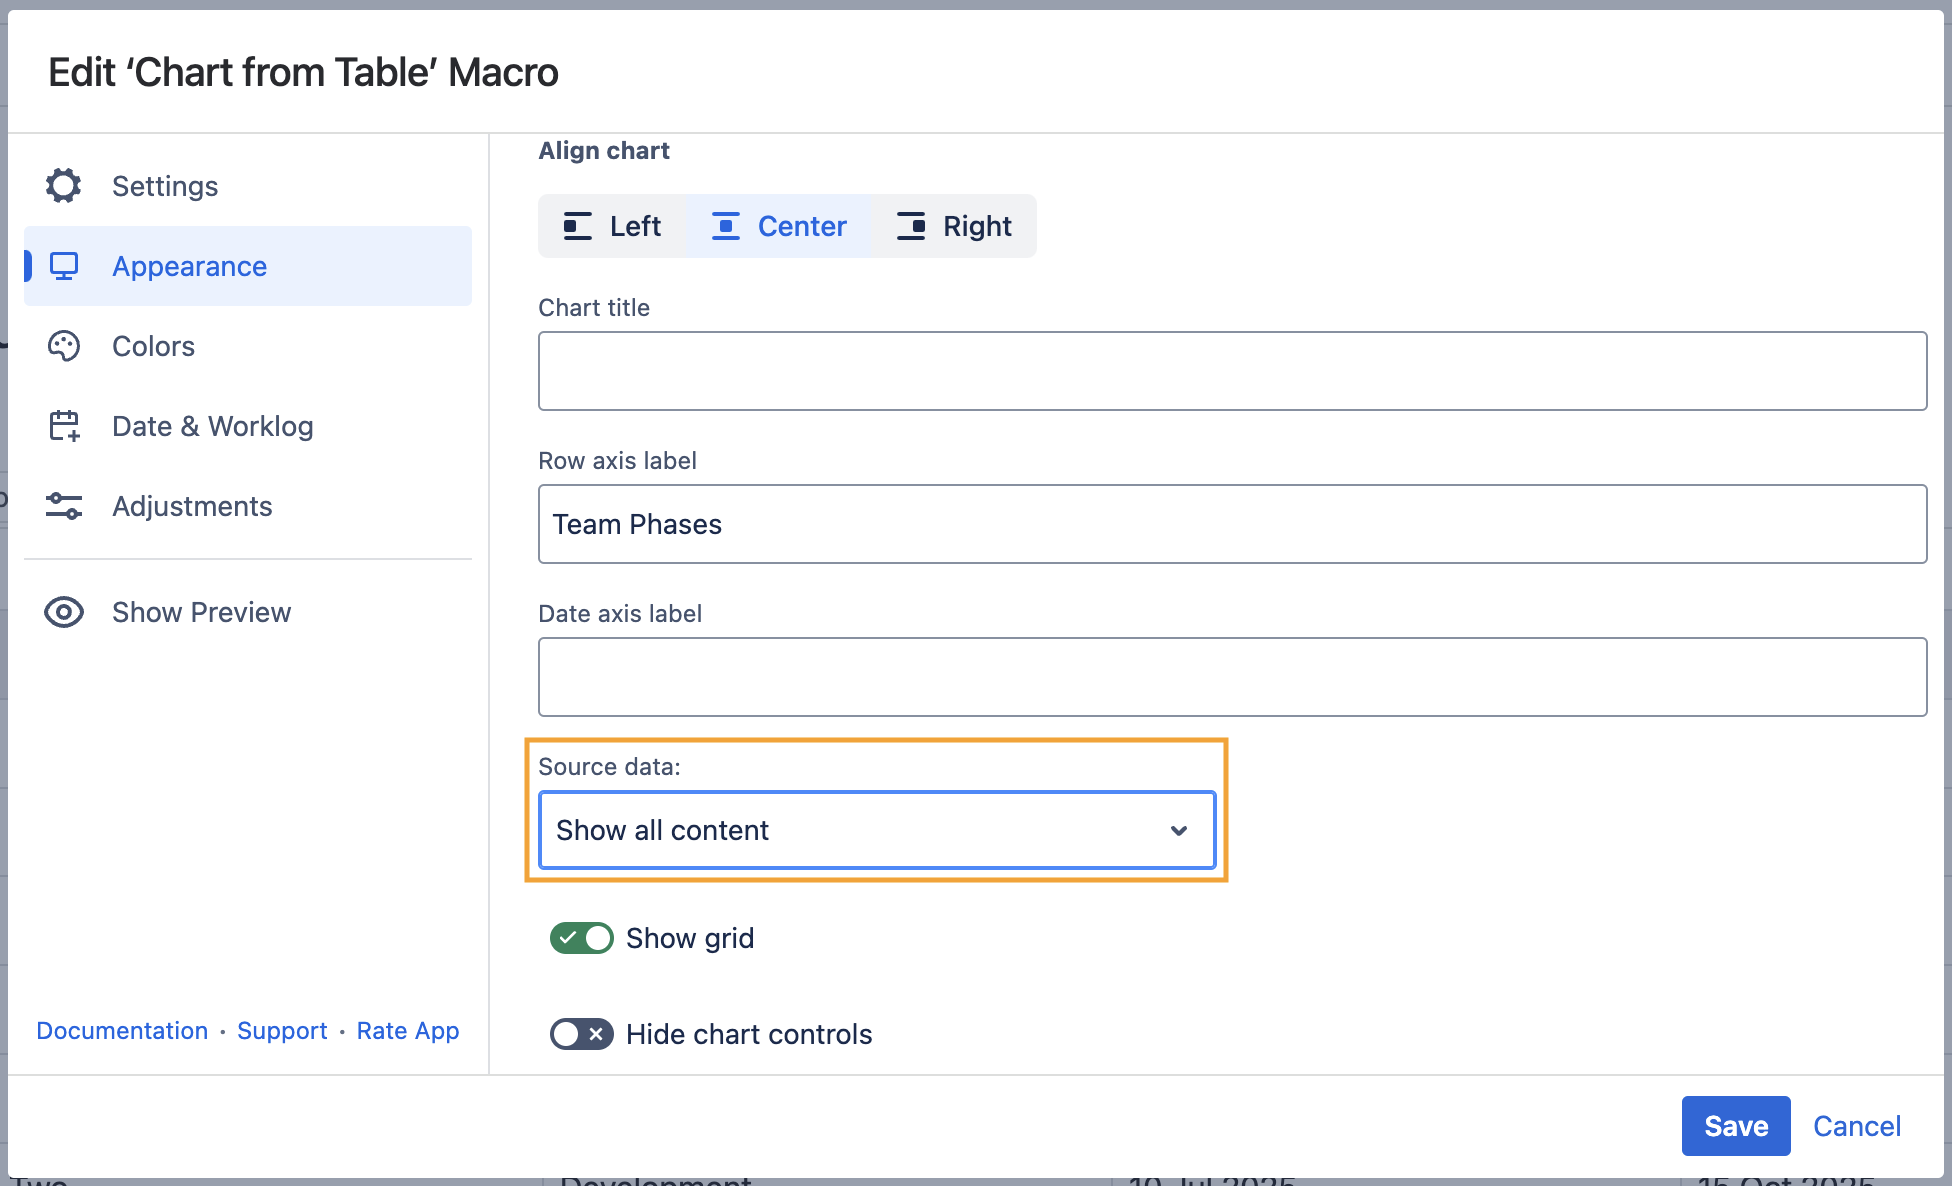Open the Colors tab label
The height and width of the screenshot is (1186, 1952).
(x=153, y=346)
